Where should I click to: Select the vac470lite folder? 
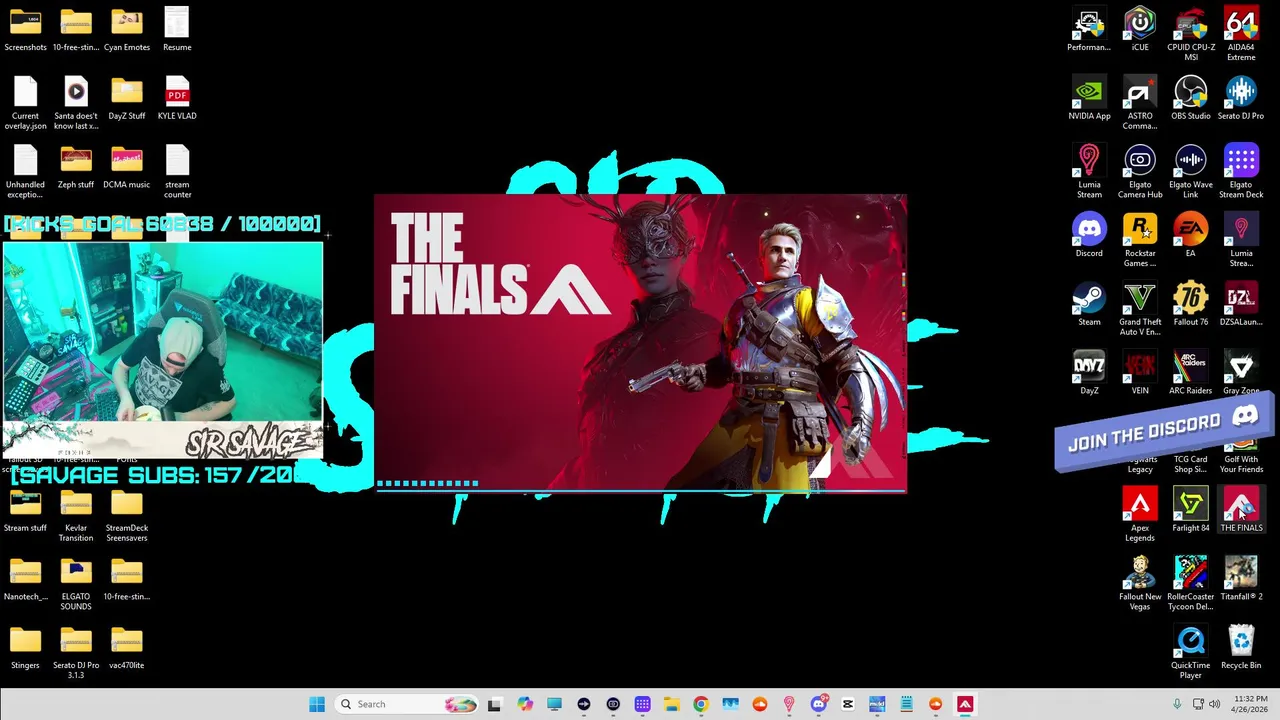click(127, 647)
